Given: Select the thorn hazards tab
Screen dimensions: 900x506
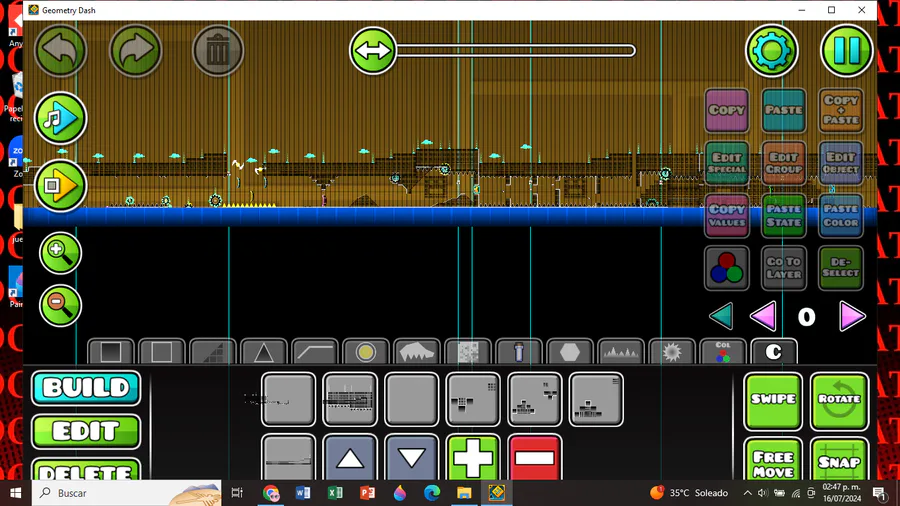Looking at the screenshot, I should click(620, 351).
